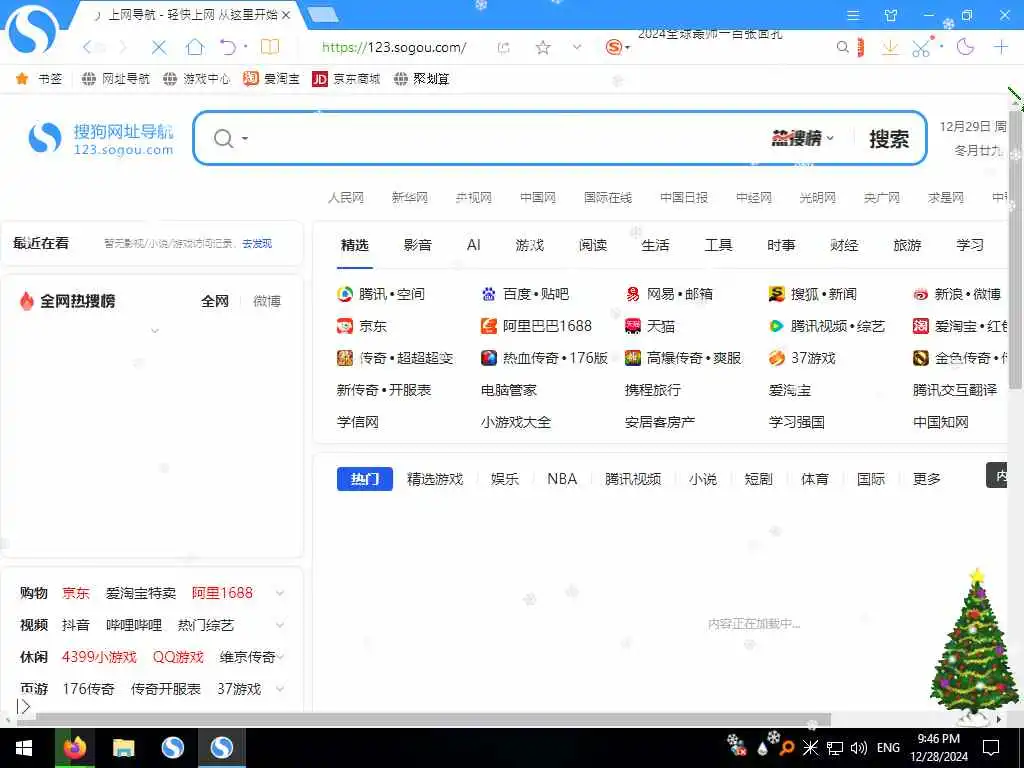Click the Sogou search engine icon
Image resolution: width=1024 pixels, height=768 pixels.
(613, 47)
